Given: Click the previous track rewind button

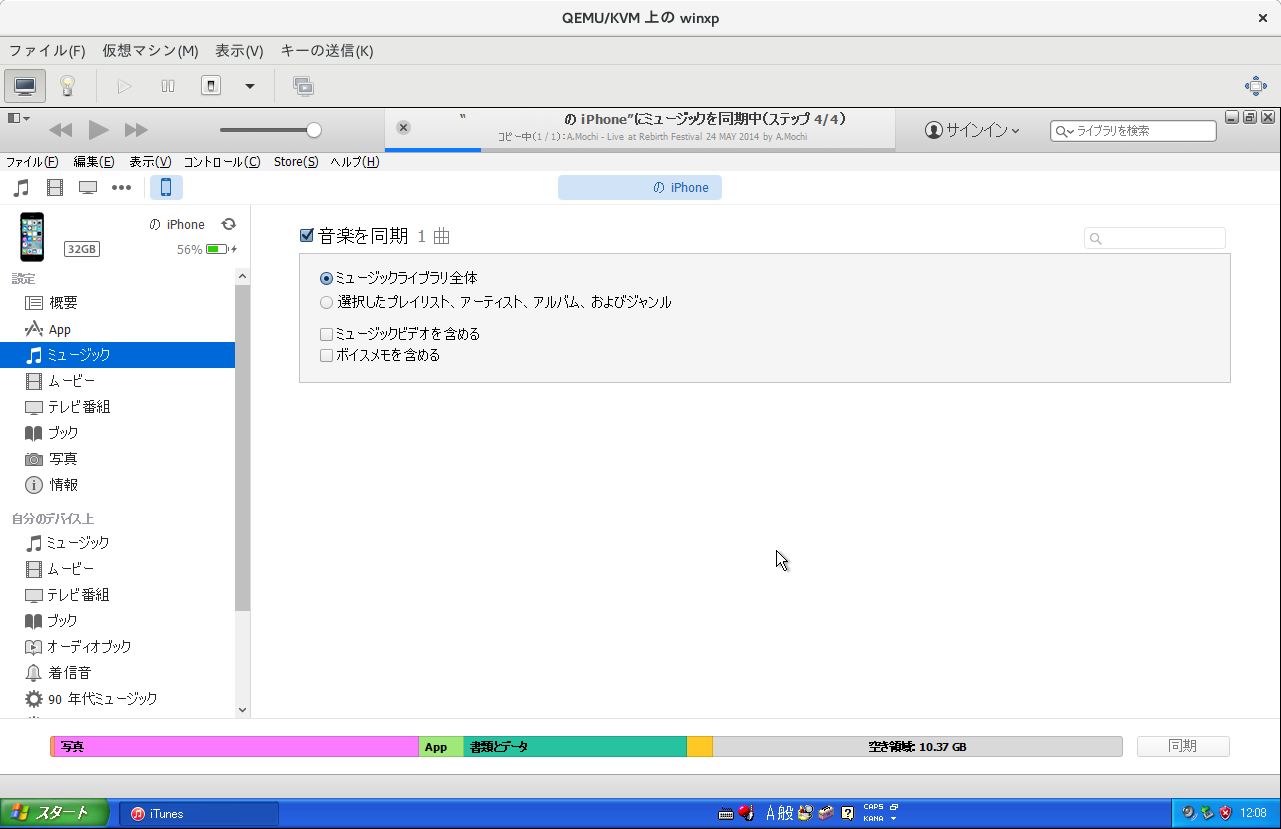Looking at the screenshot, I should 61,130.
